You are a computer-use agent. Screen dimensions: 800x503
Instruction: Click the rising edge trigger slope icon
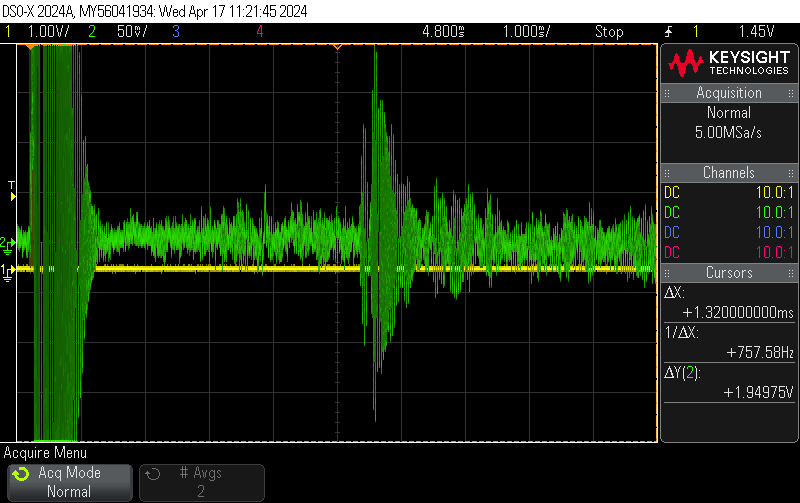(x=668, y=32)
